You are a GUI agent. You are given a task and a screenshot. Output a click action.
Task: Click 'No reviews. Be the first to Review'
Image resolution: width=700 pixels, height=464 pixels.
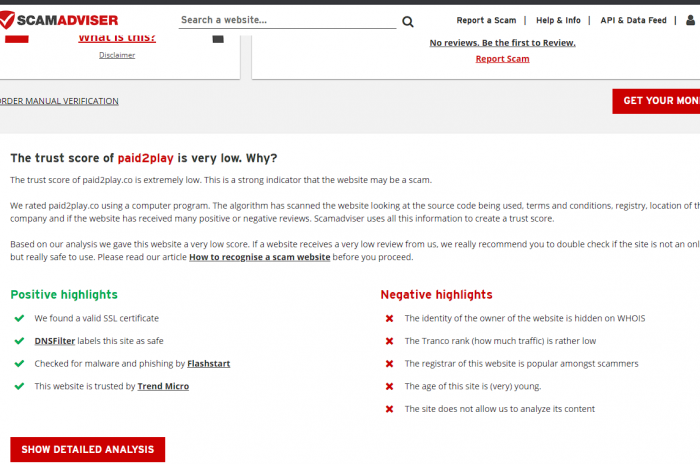click(x=502, y=43)
